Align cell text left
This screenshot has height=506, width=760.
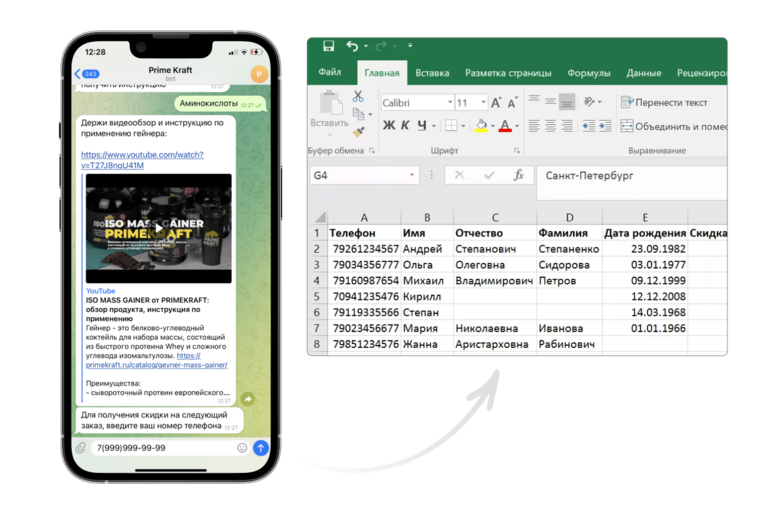click(x=534, y=126)
